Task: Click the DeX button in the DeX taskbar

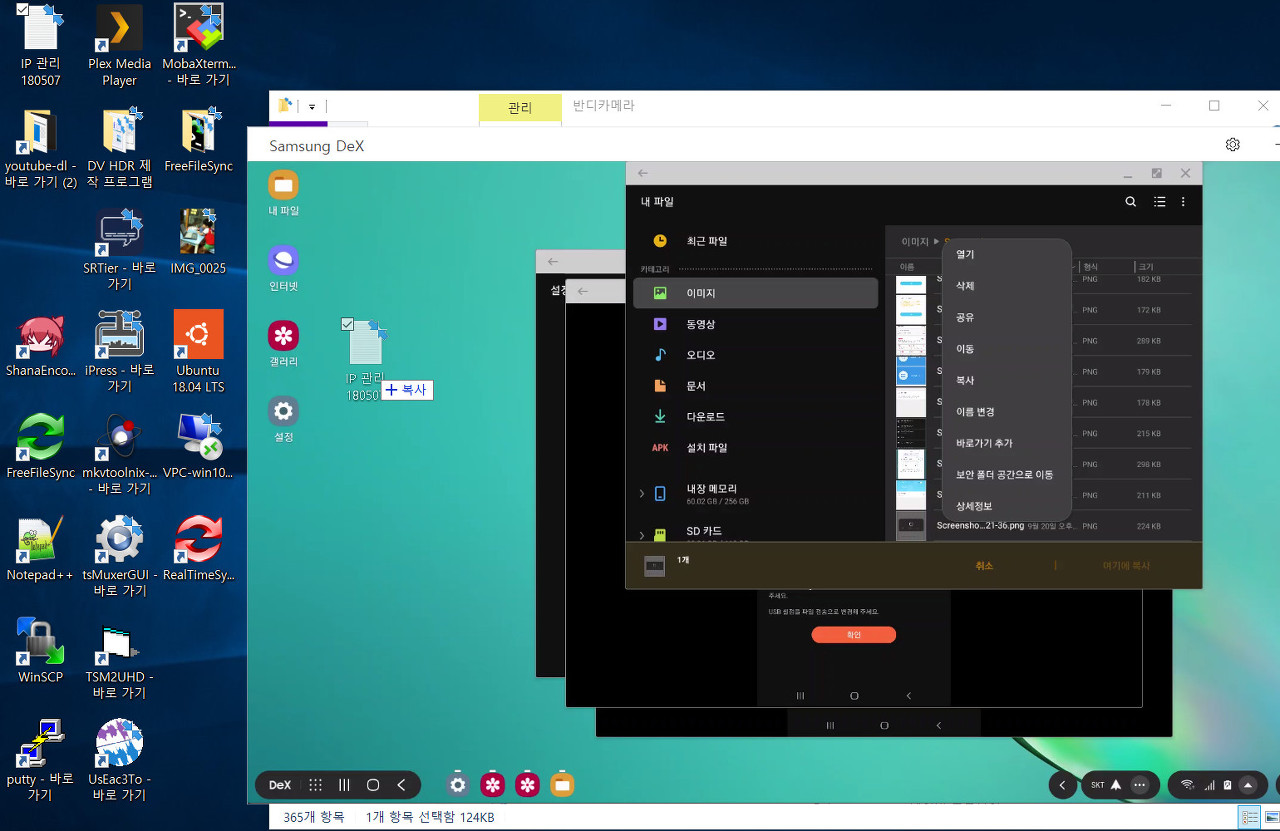Action: 280,785
